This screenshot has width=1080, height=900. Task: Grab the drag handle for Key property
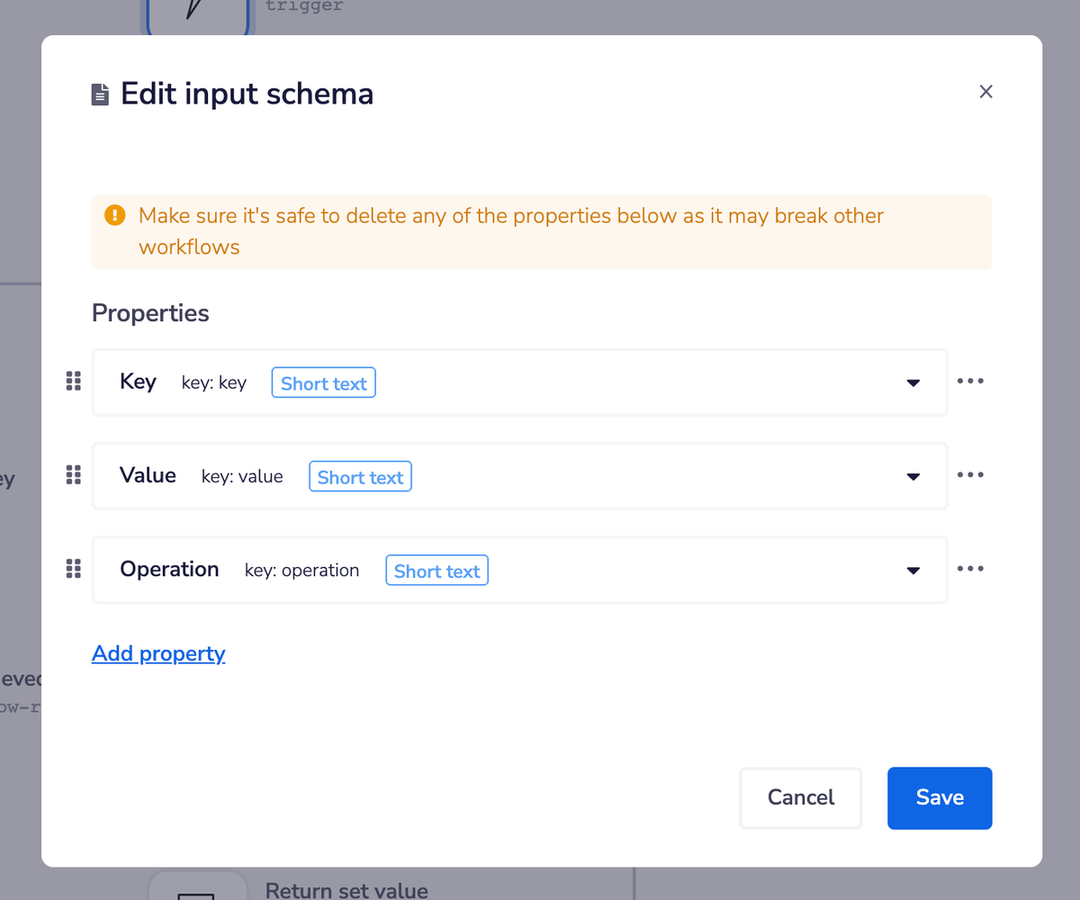click(73, 381)
